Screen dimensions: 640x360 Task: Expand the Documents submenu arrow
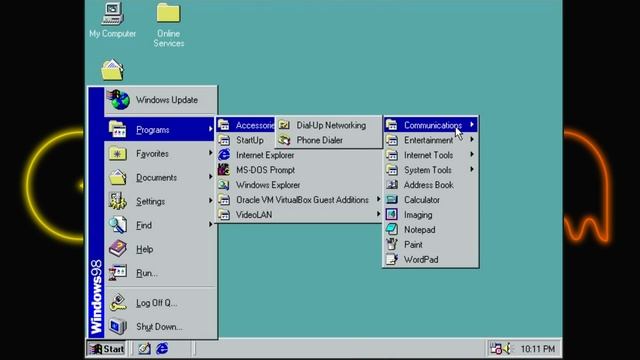click(211, 177)
